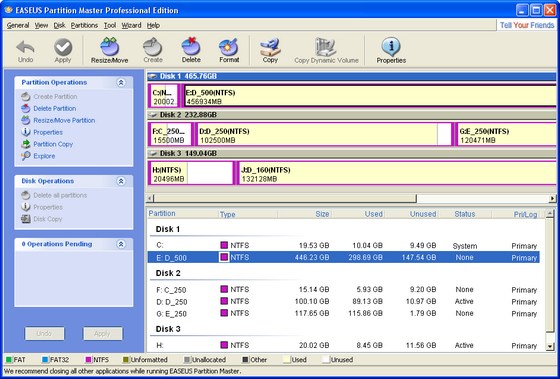Screen dimensions: 560x379
Task: Click Explore in Partition Operations
Action: point(38,156)
